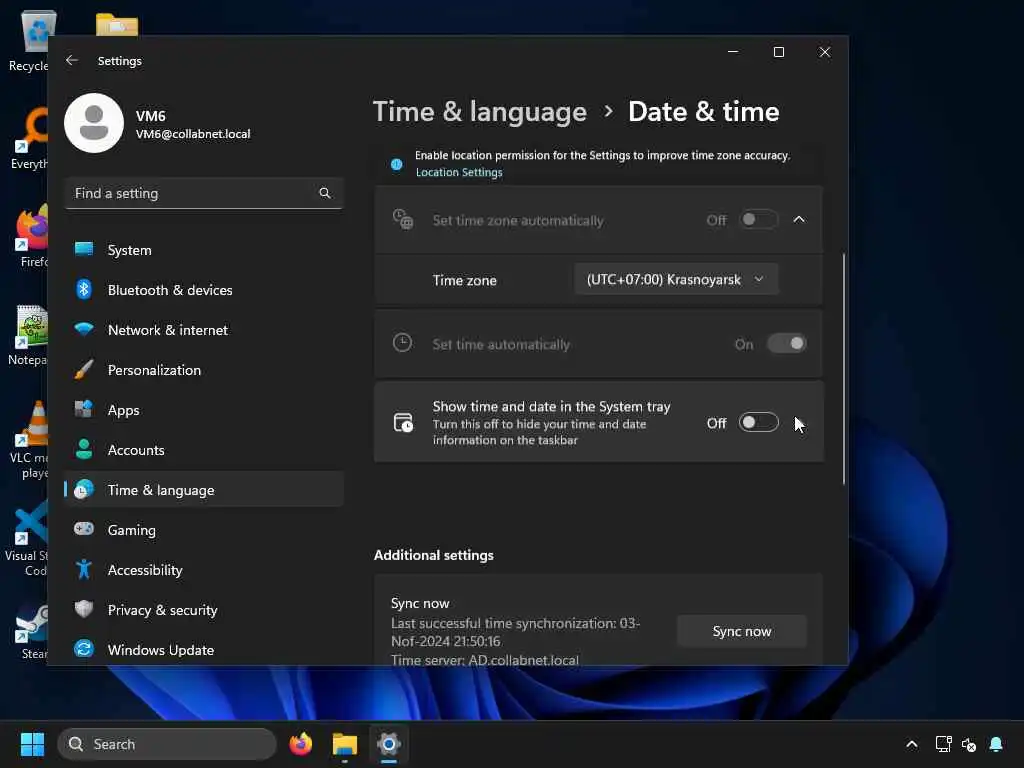
Task: Open Accounts settings category
Action: (204, 449)
